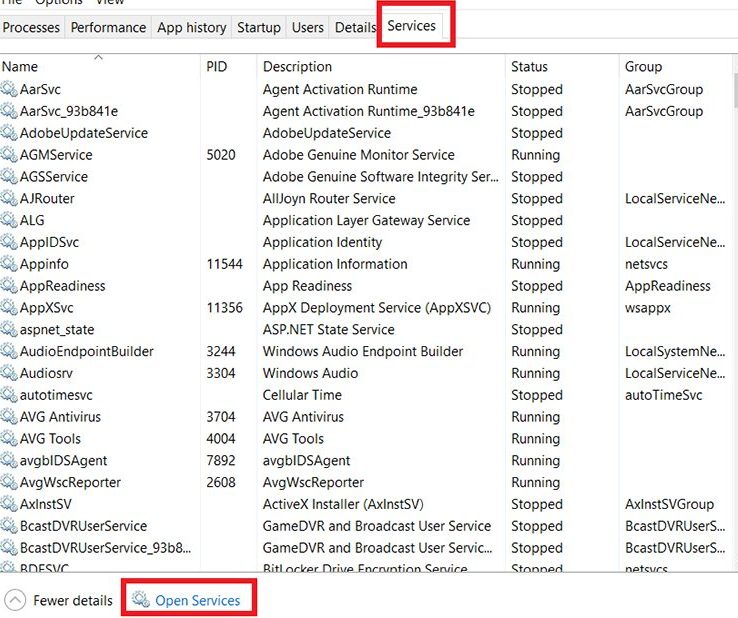The width and height of the screenshot is (738, 618).
Task: Click the ASP.NET State Service description
Action: pyautogui.click(x=329, y=329)
